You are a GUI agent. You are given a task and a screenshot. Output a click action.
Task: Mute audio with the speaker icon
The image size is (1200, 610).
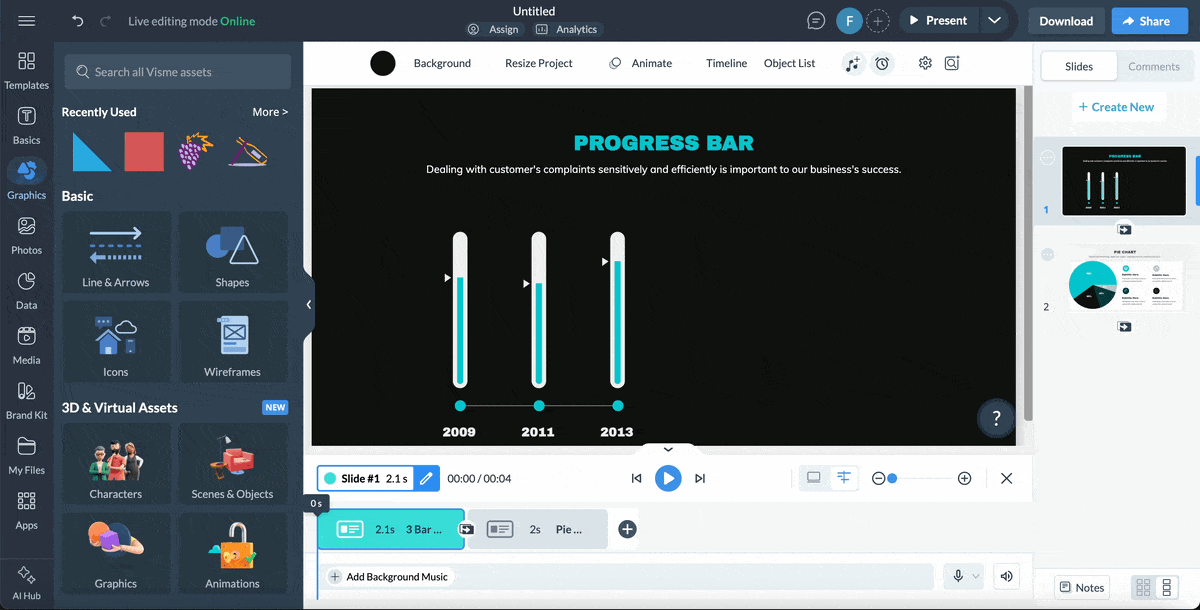point(1006,576)
